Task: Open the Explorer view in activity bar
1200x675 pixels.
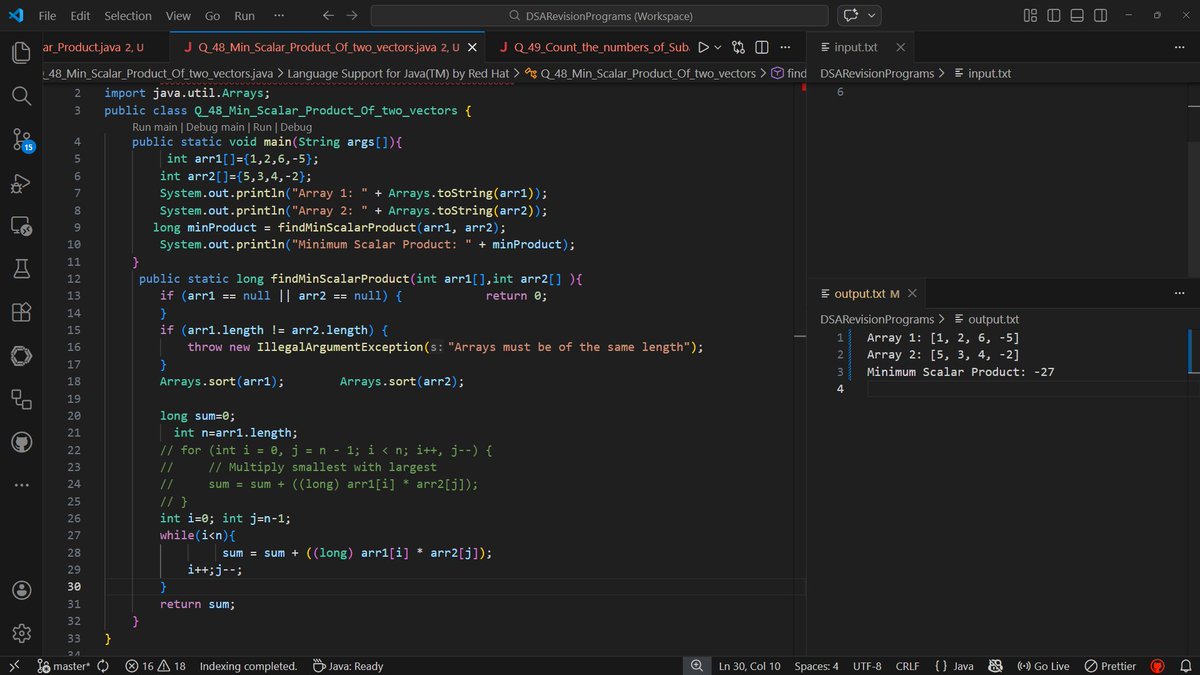Action: (22, 53)
